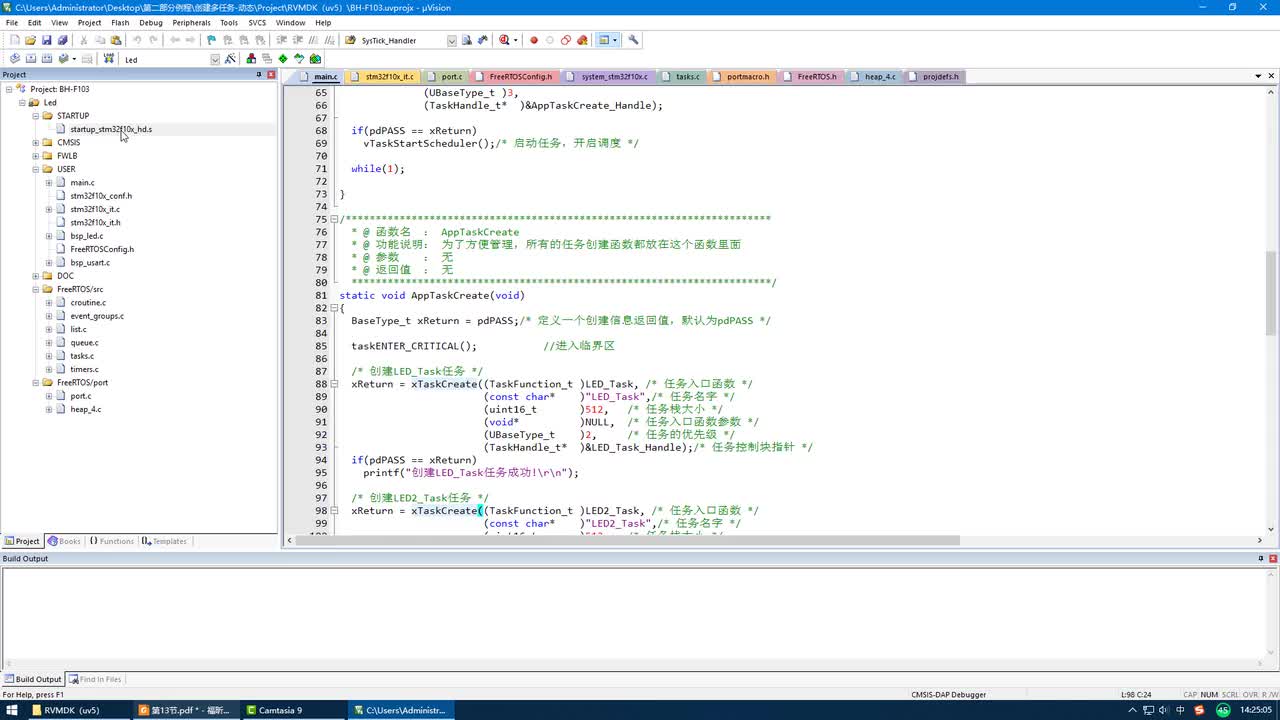Collapse the USER group
Viewport: 1280px width, 720px height.
click(35, 169)
